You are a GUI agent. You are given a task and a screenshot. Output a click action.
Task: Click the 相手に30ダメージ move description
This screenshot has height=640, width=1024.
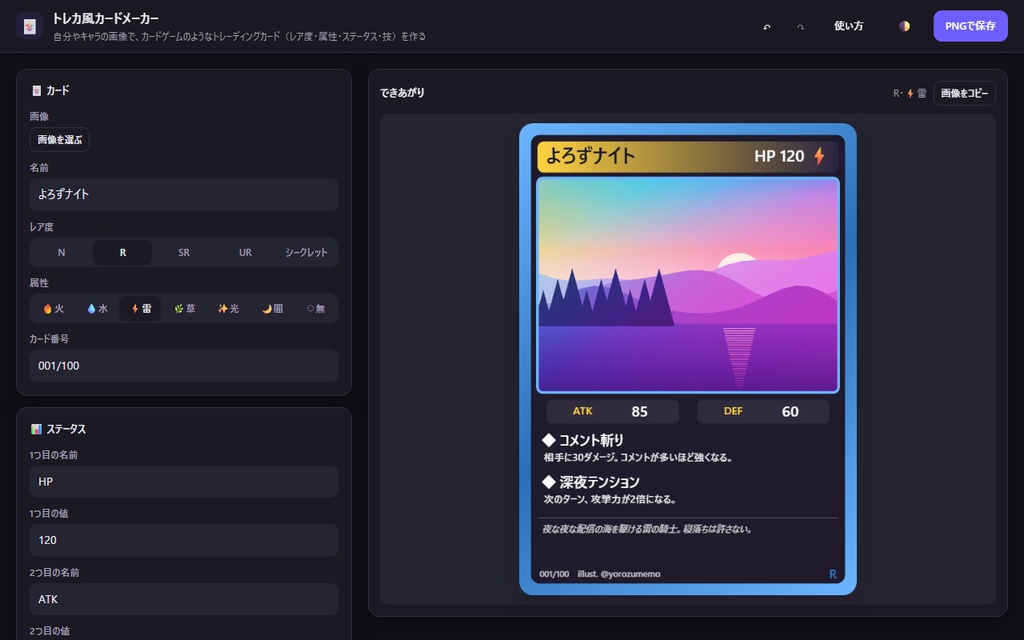click(638, 457)
